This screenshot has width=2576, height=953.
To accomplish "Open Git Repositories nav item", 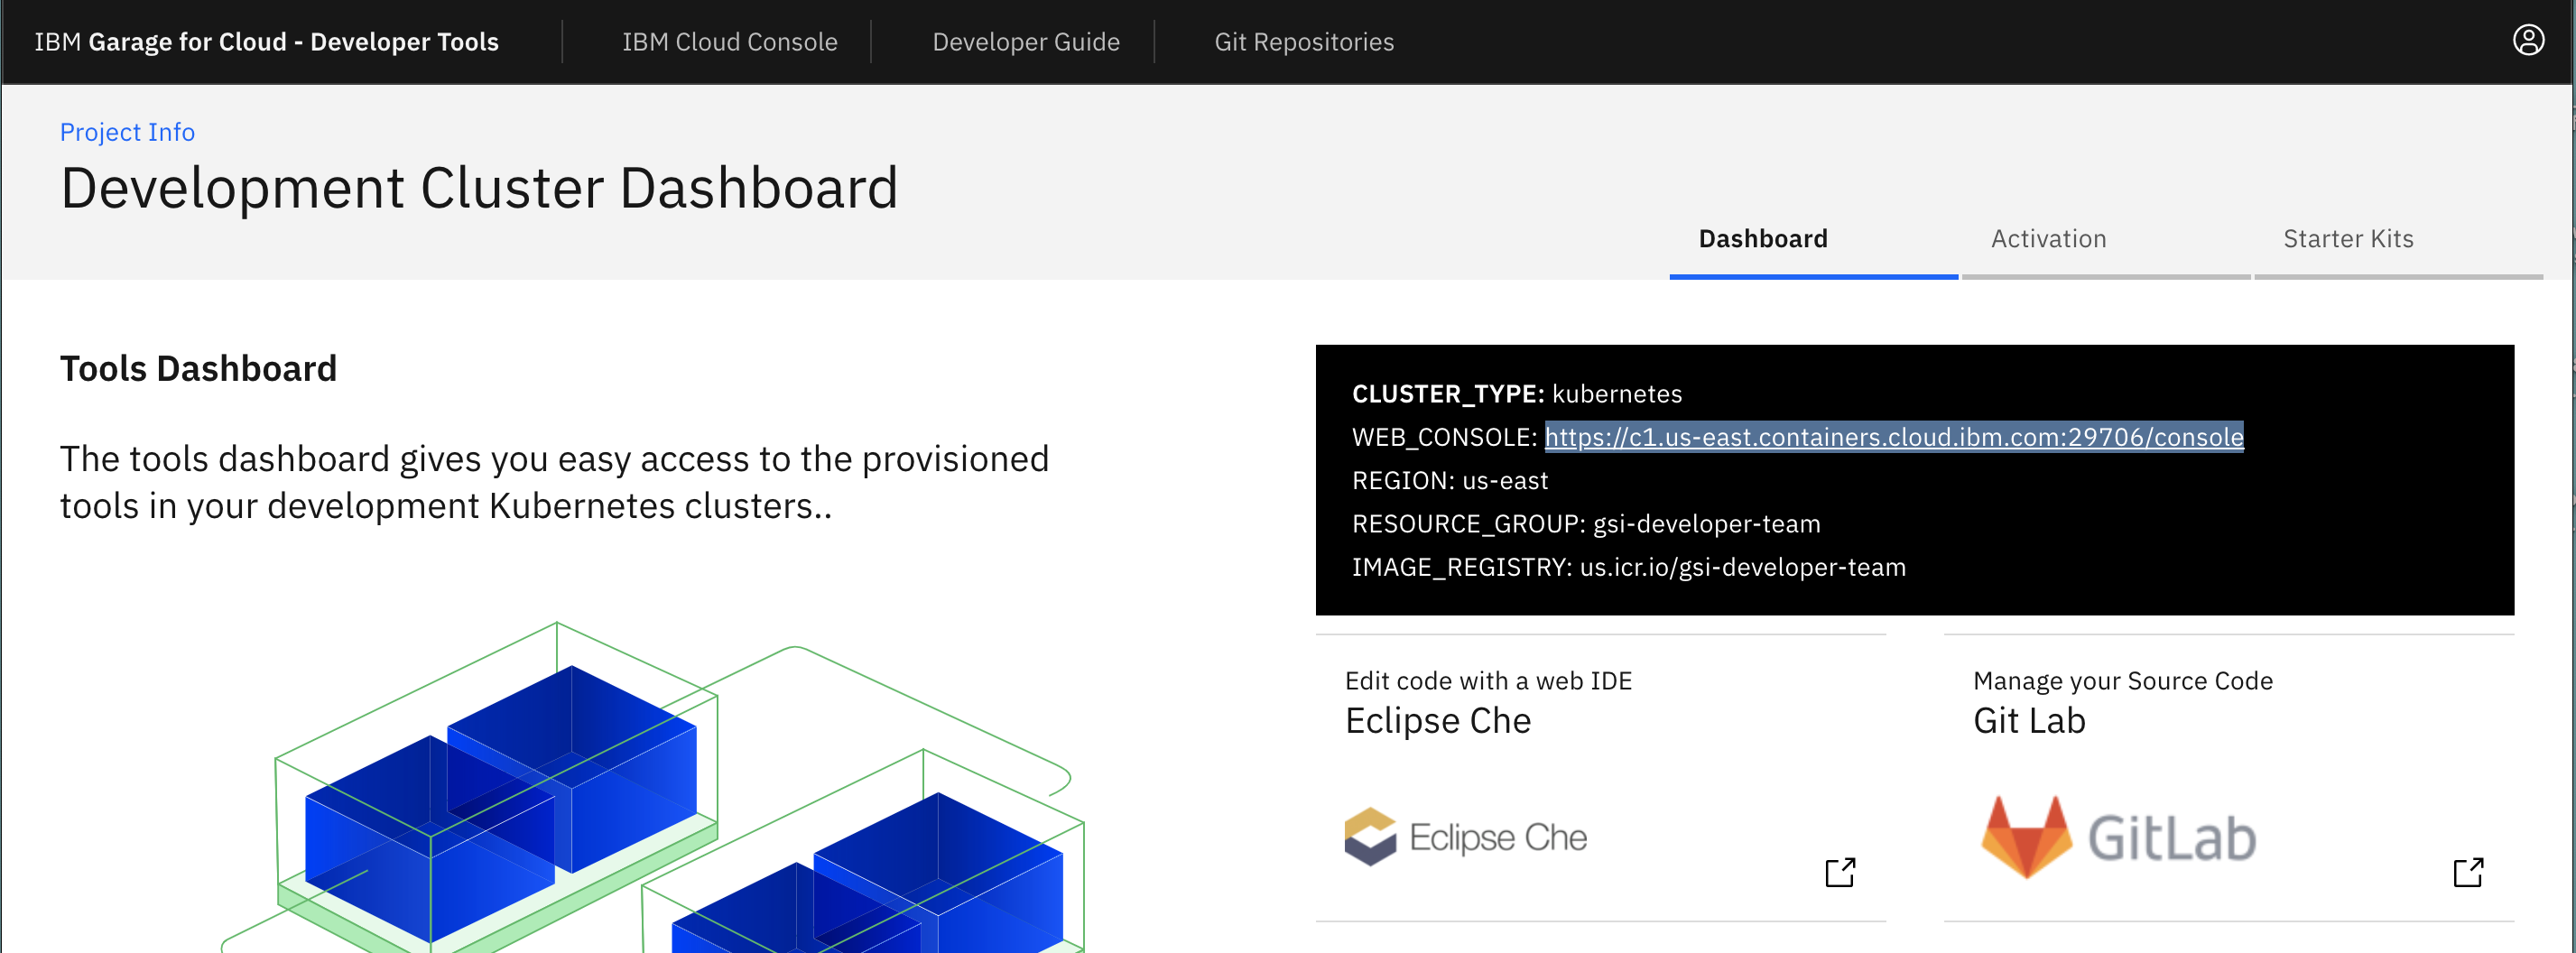I will [x=1304, y=42].
